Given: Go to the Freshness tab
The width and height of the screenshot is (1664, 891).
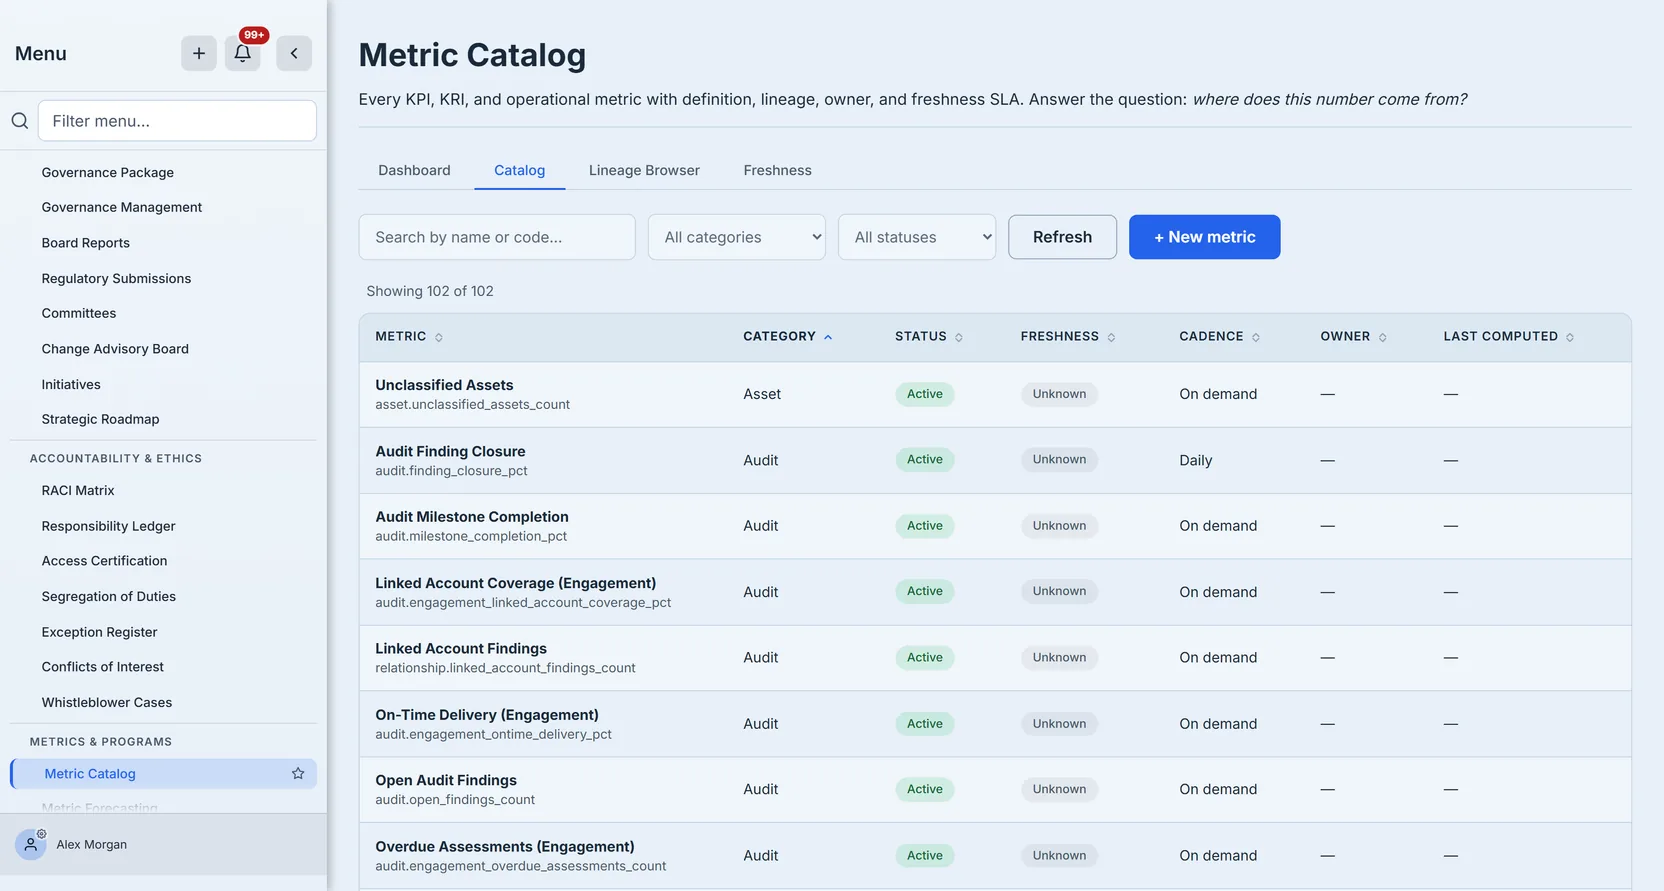Looking at the screenshot, I should pyautogui.click(x=778, y=171).
